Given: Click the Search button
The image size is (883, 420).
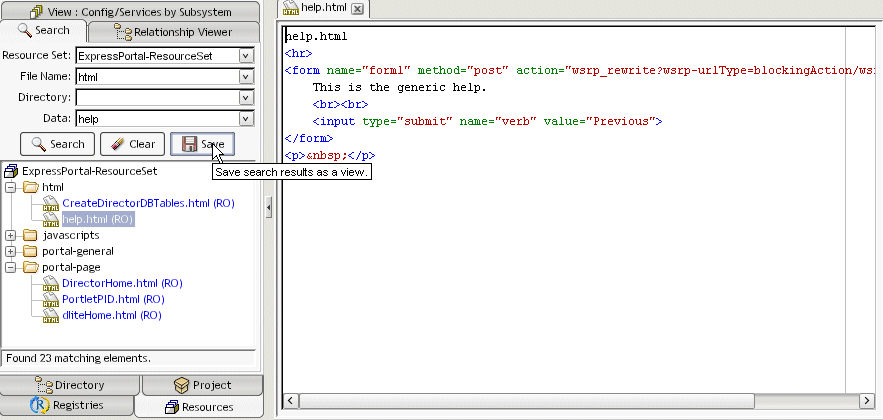Looking at the screenshot, I should click(x=57, y=144).
